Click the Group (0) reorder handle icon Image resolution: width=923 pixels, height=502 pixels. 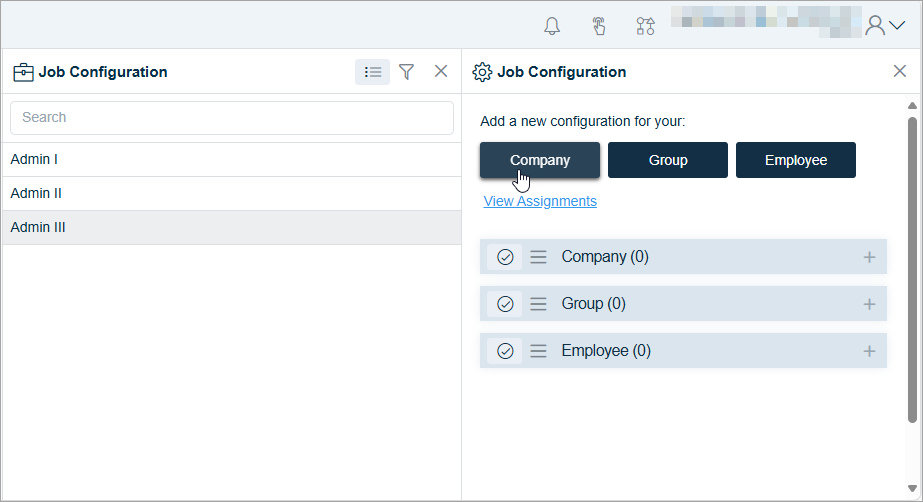[x=538, y=304]
